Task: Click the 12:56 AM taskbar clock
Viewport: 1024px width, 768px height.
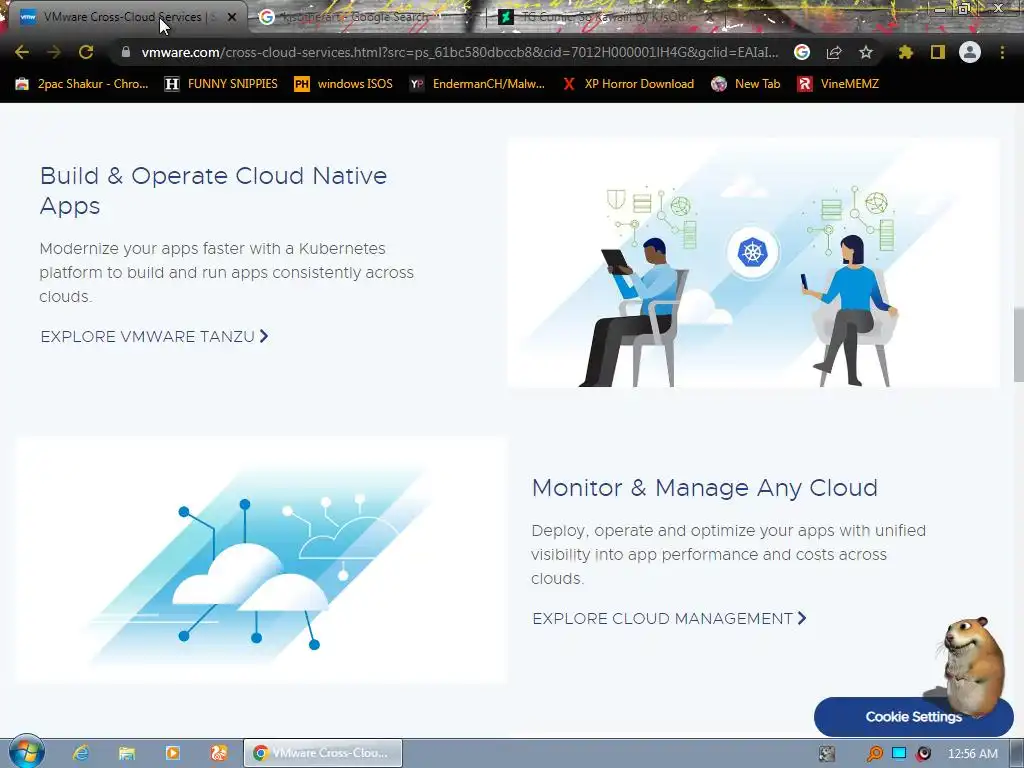Action: [x=972, y=754]
